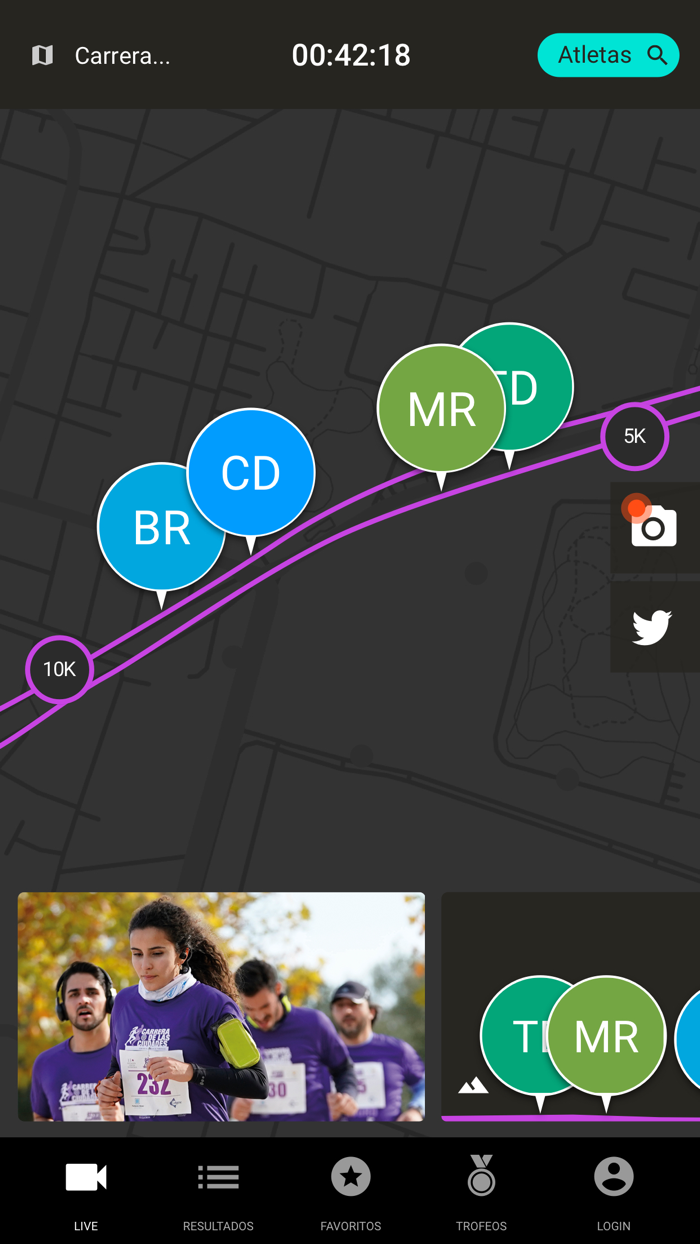This screenshot has width=700, height=1244.
Task: Select MR pin in elevation profile card
Action: tap(606, 1036)
